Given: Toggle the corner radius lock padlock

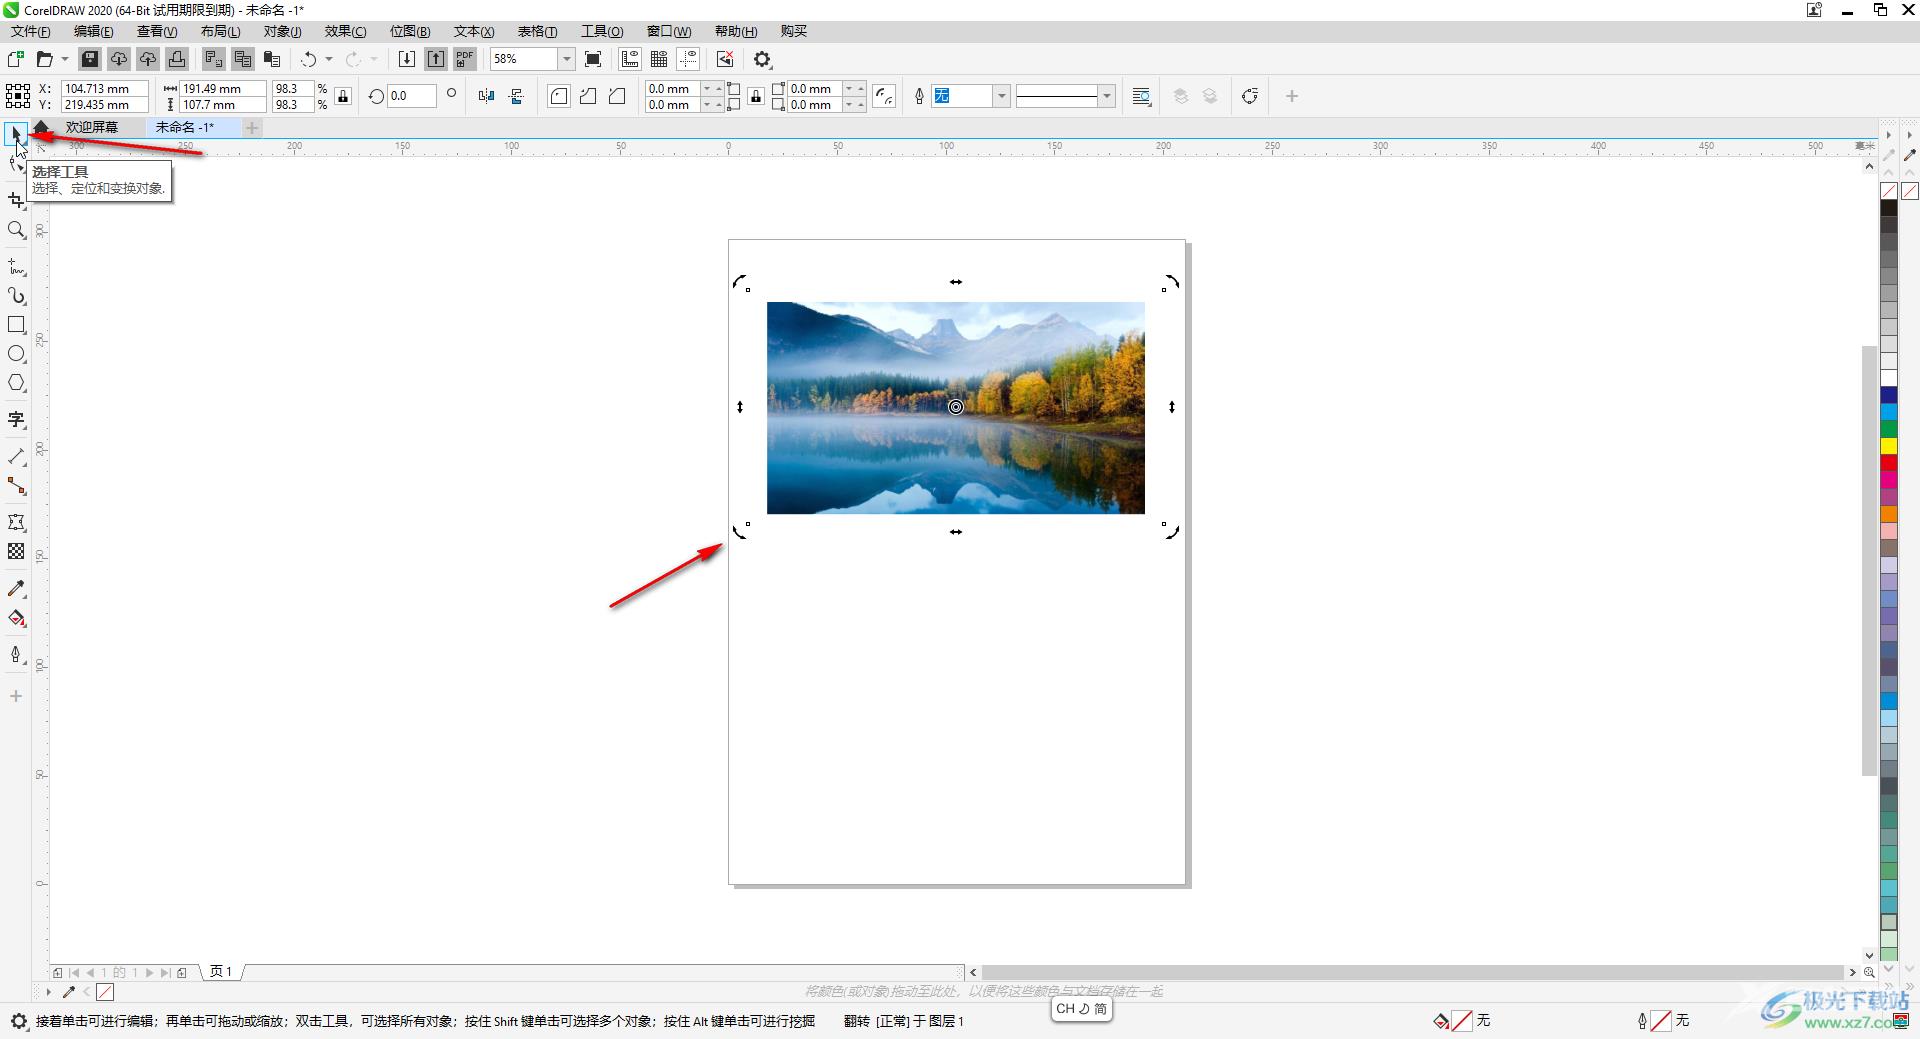Looking at the screenshot, I should click(756, 96).
